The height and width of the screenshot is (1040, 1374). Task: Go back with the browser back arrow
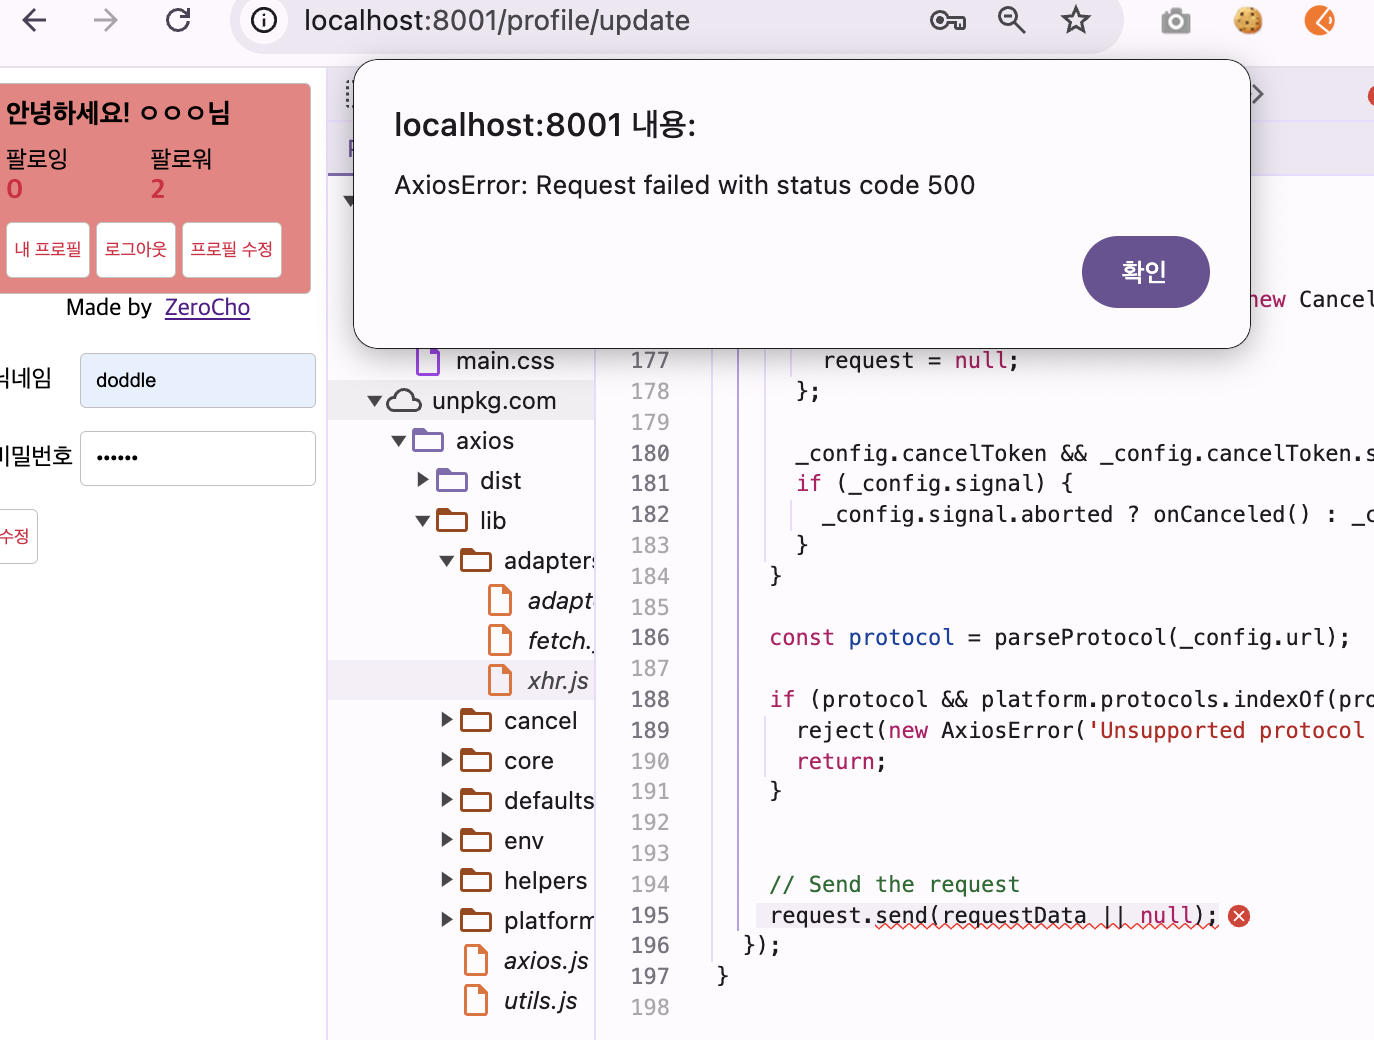tap(35, 20)
